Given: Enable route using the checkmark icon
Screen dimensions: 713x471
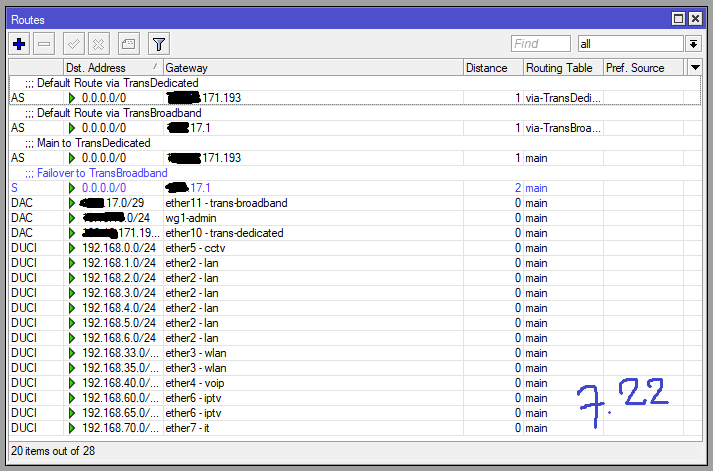Looking at the screenshot, I should coord(74,44).
